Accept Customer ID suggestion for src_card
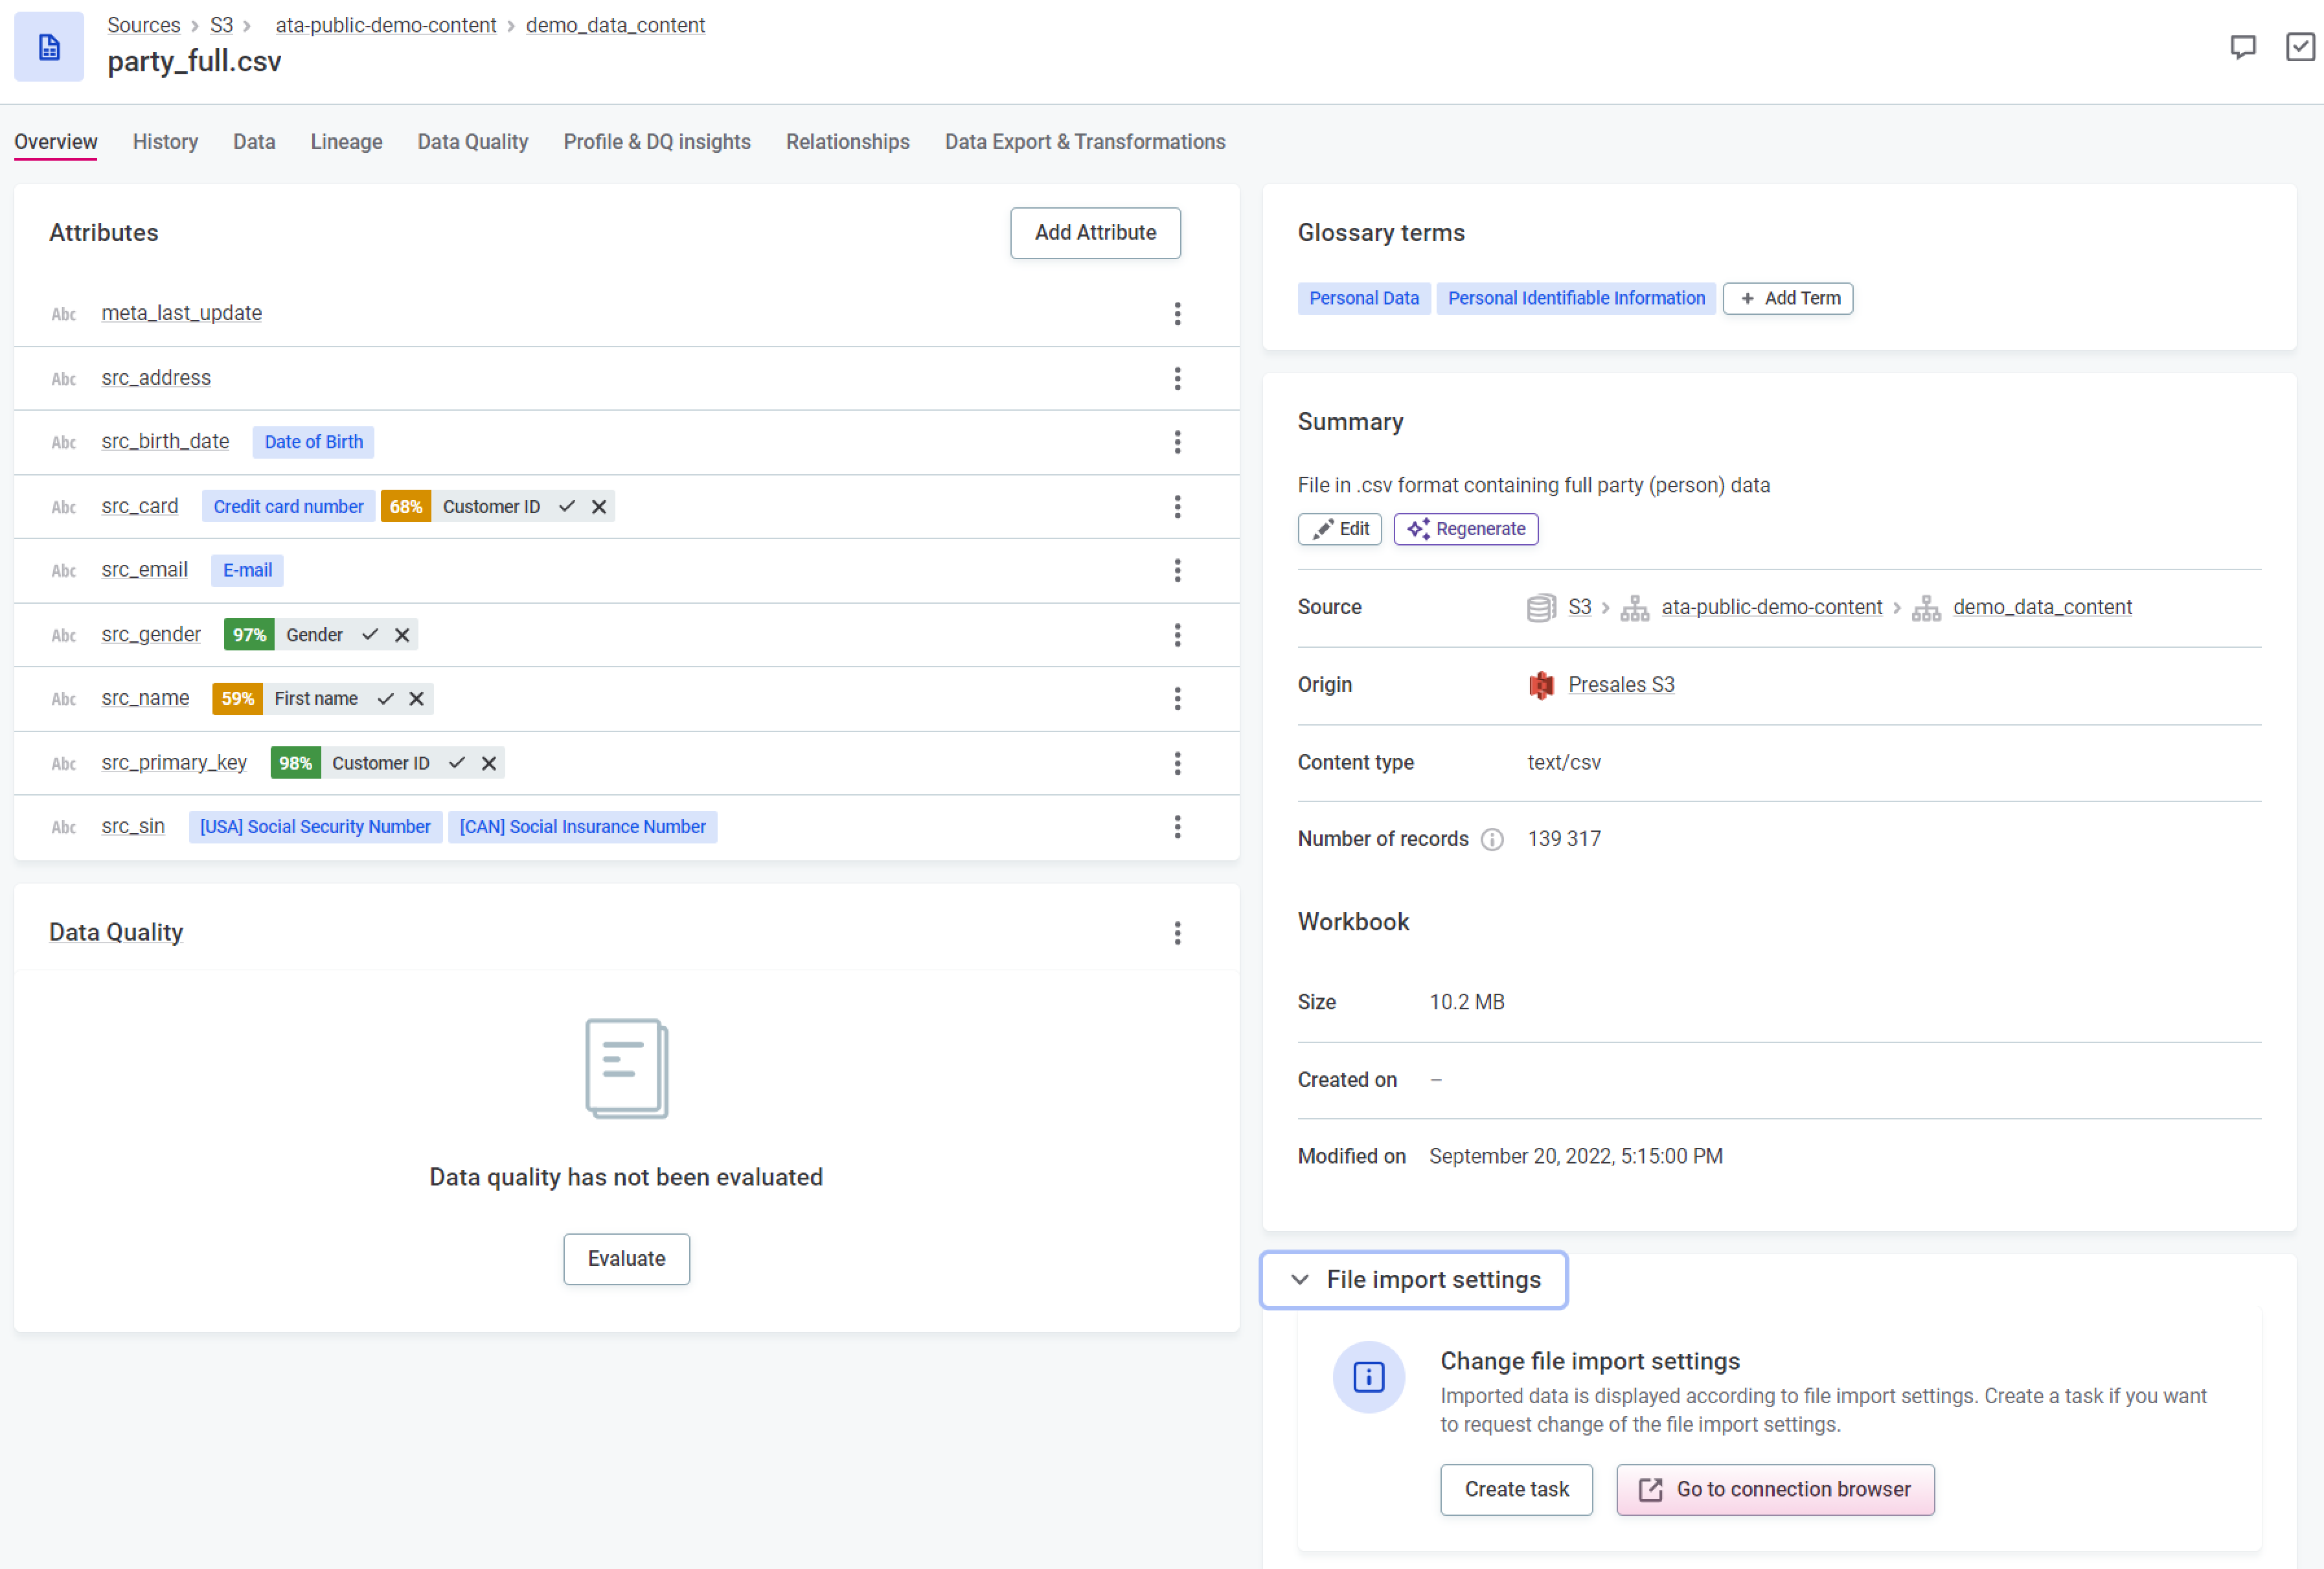The image size is (2324, 1569). [567, 507]
